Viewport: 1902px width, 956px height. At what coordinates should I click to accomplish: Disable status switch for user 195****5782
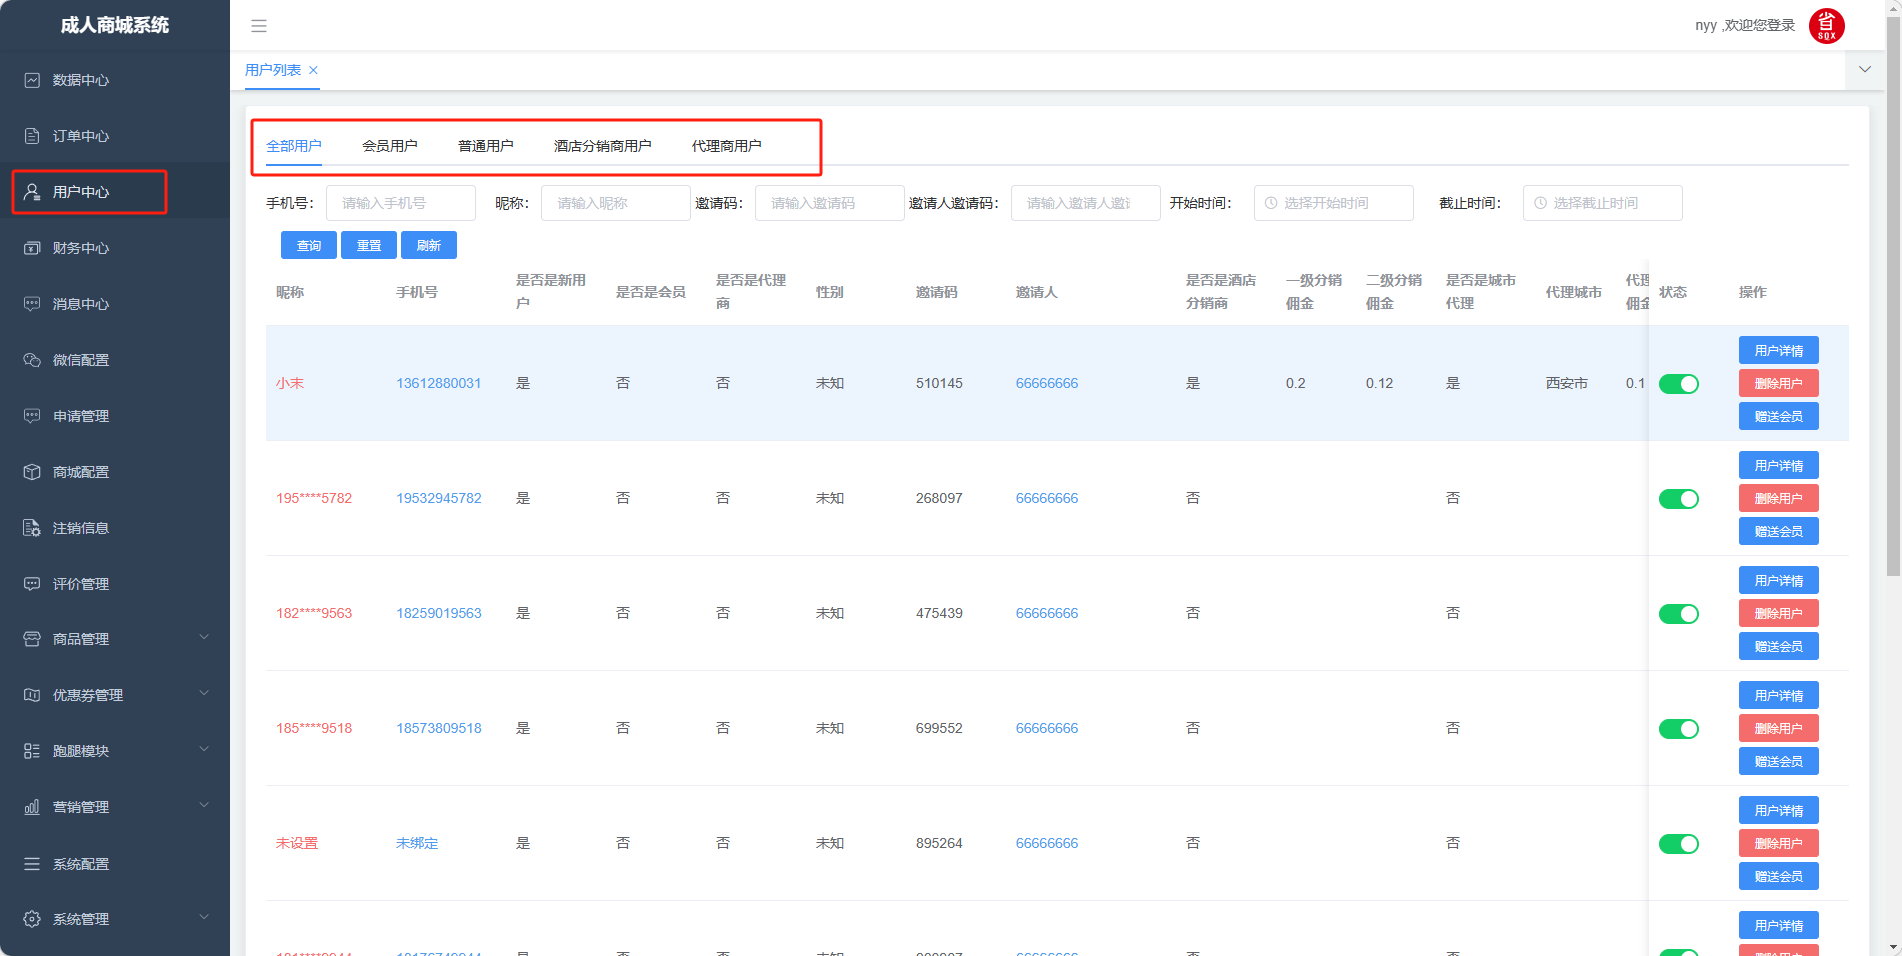(1678, 499)
